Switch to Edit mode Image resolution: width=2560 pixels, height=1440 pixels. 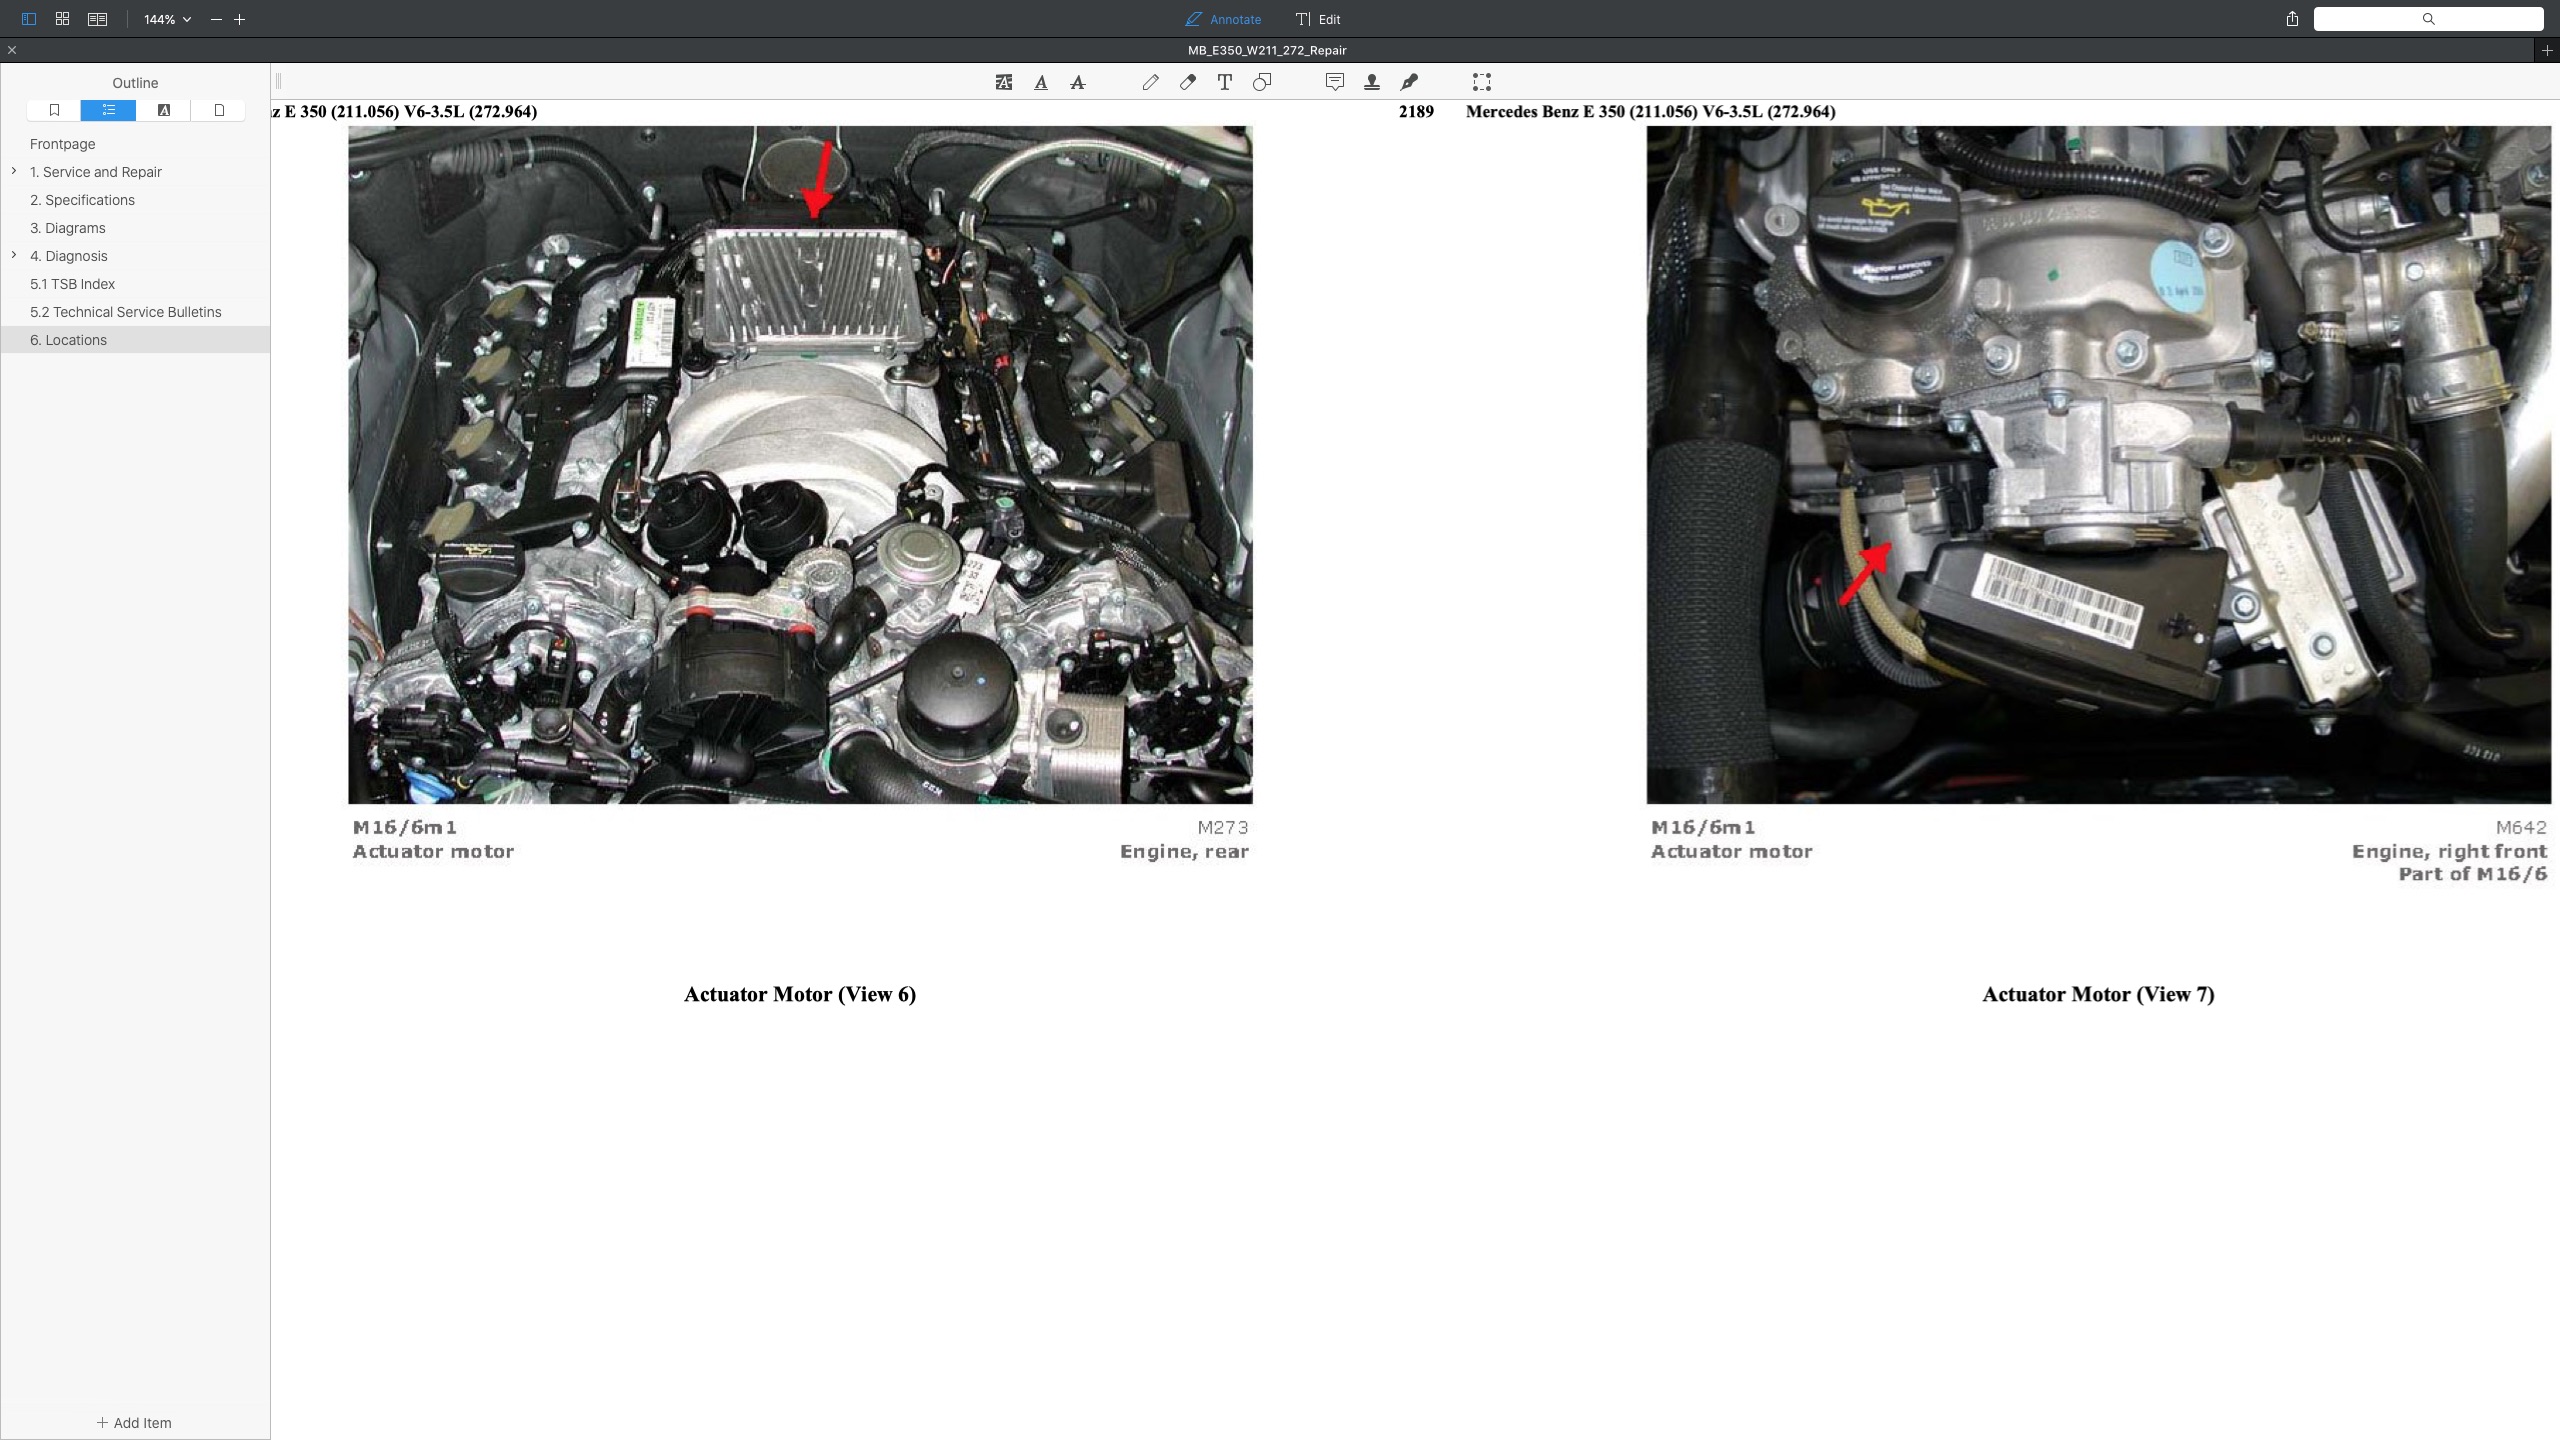click(x=1317, y=19)
